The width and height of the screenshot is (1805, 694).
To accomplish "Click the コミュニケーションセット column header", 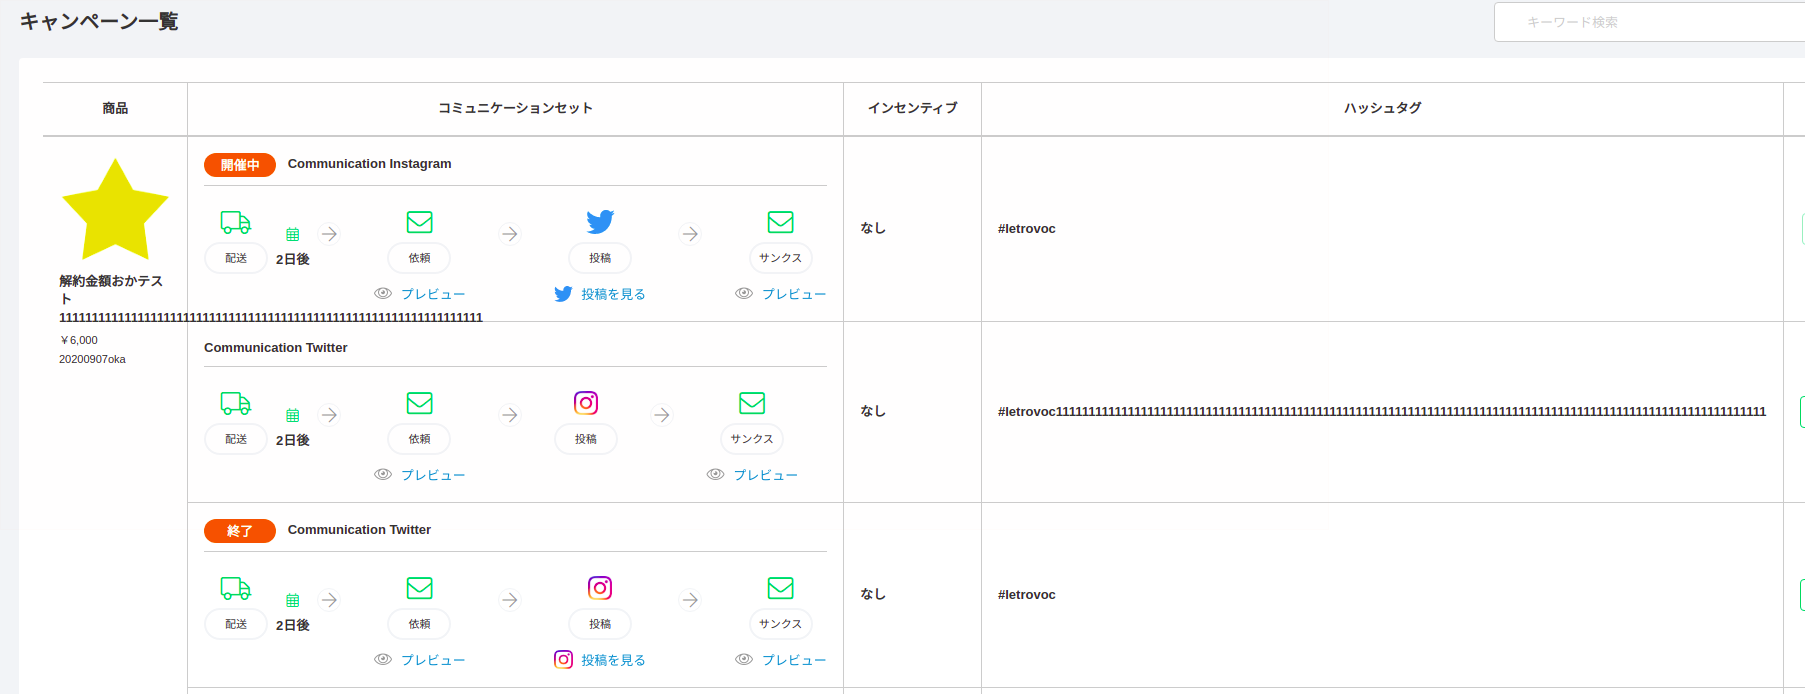I will click(x=515, y=108).
